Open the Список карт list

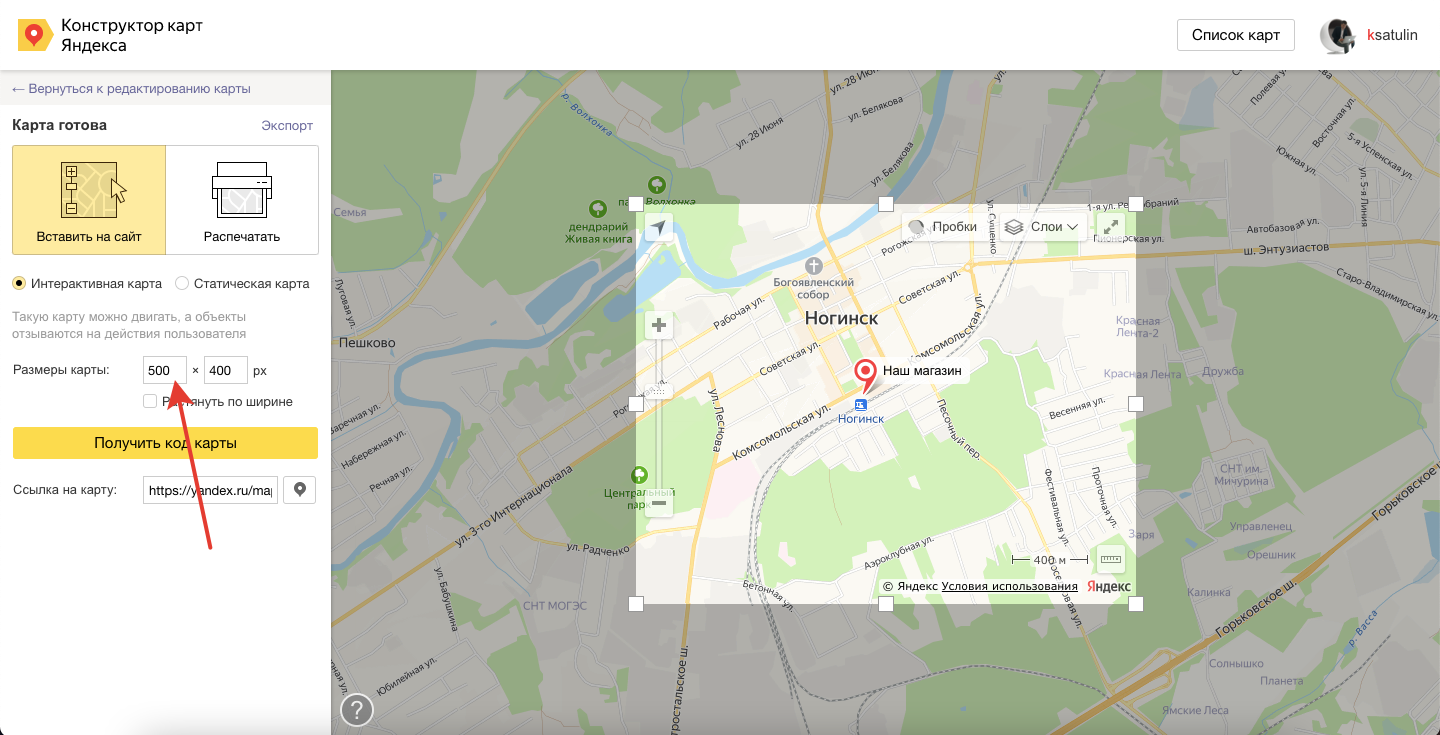tap(1235, 35)
